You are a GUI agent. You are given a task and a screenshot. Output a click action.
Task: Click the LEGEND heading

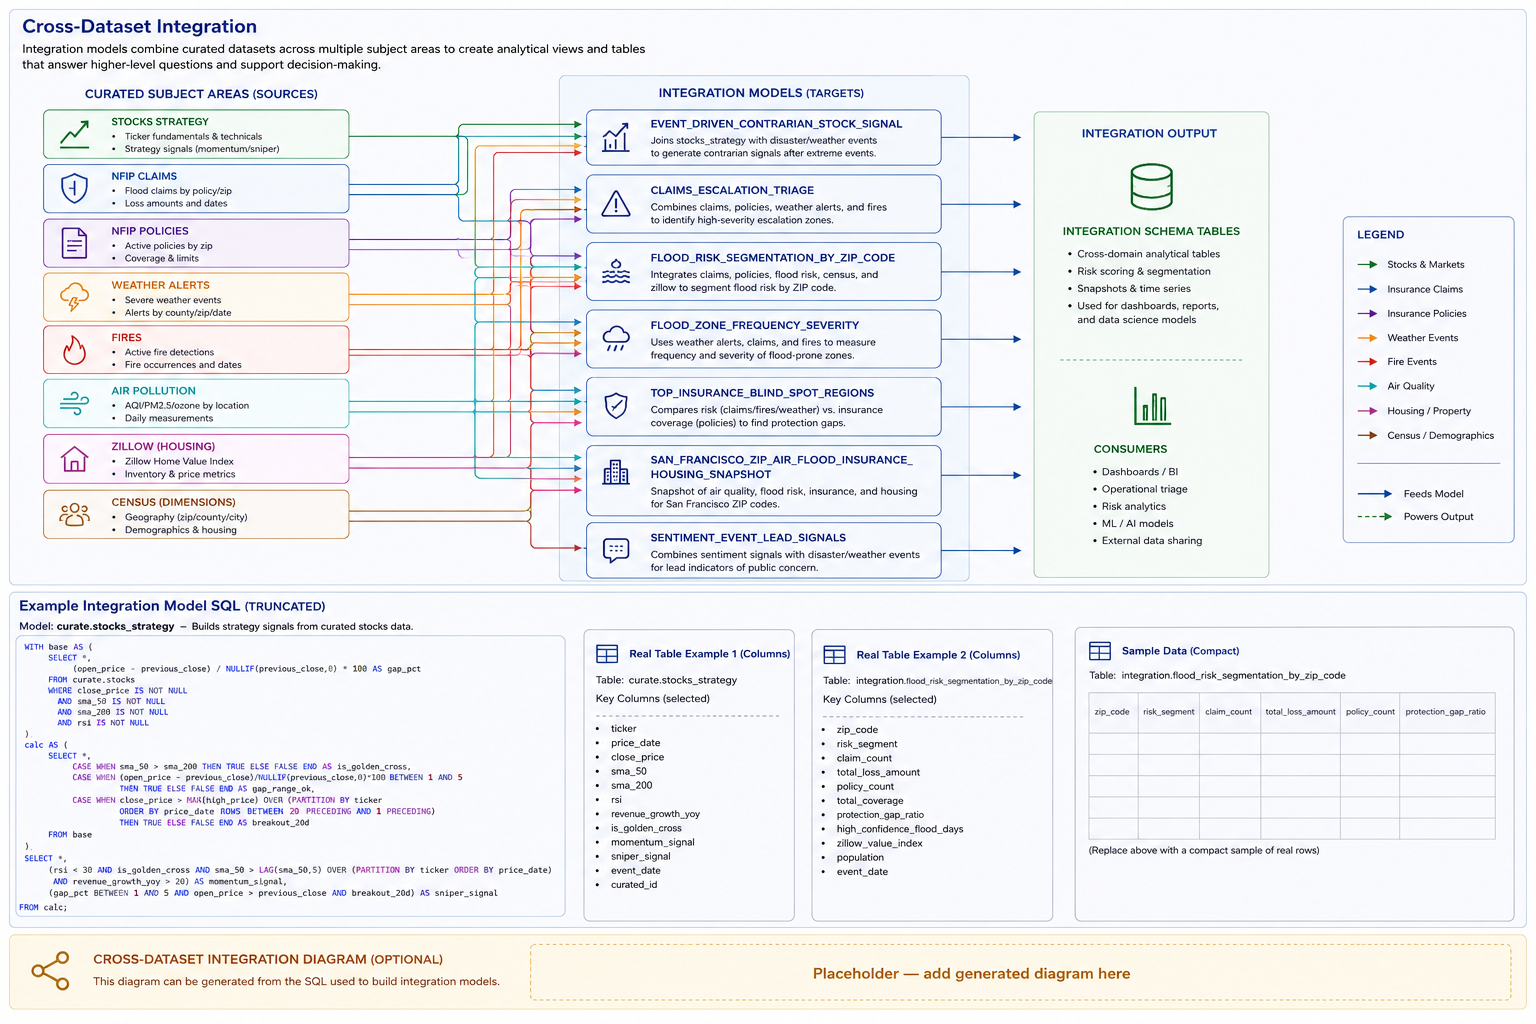[x=1380, y=235]
